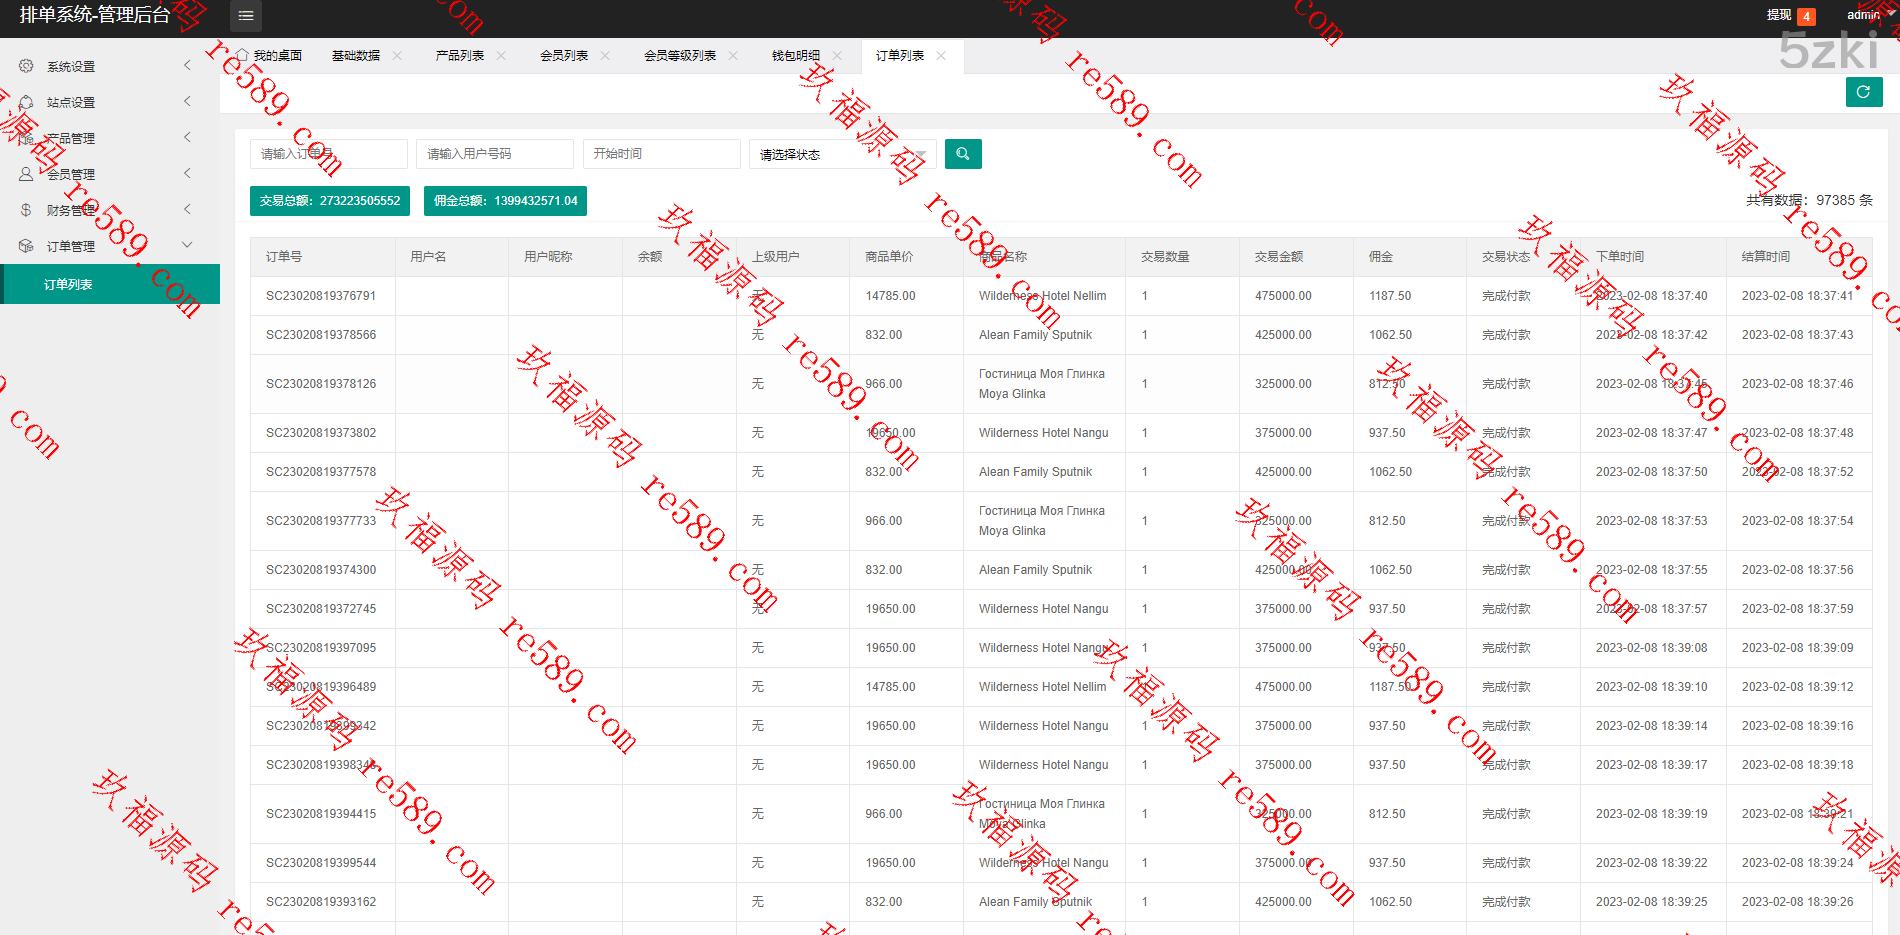Screen dimensions: 1900x935
Task: Switch to the 会员列表 tab
Action: (x=564, y=56)
